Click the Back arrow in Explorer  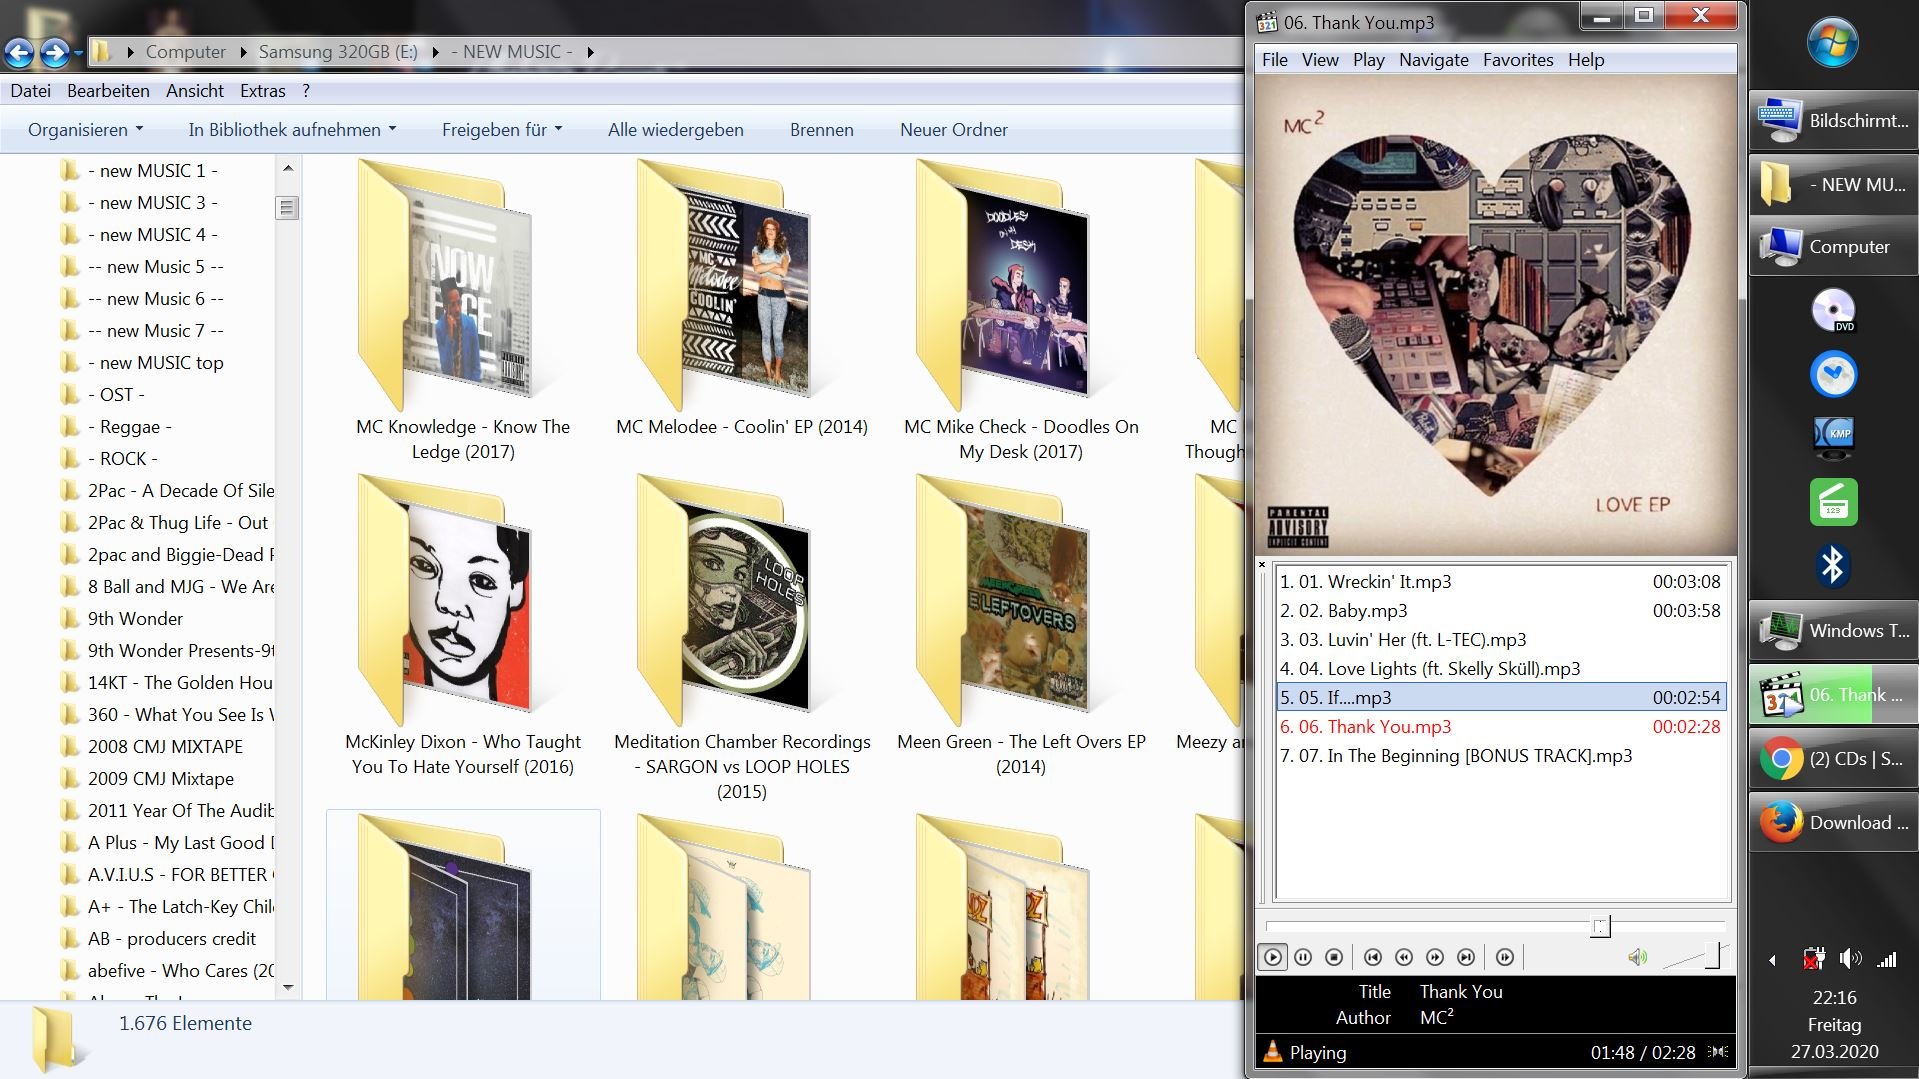(20, 52)
